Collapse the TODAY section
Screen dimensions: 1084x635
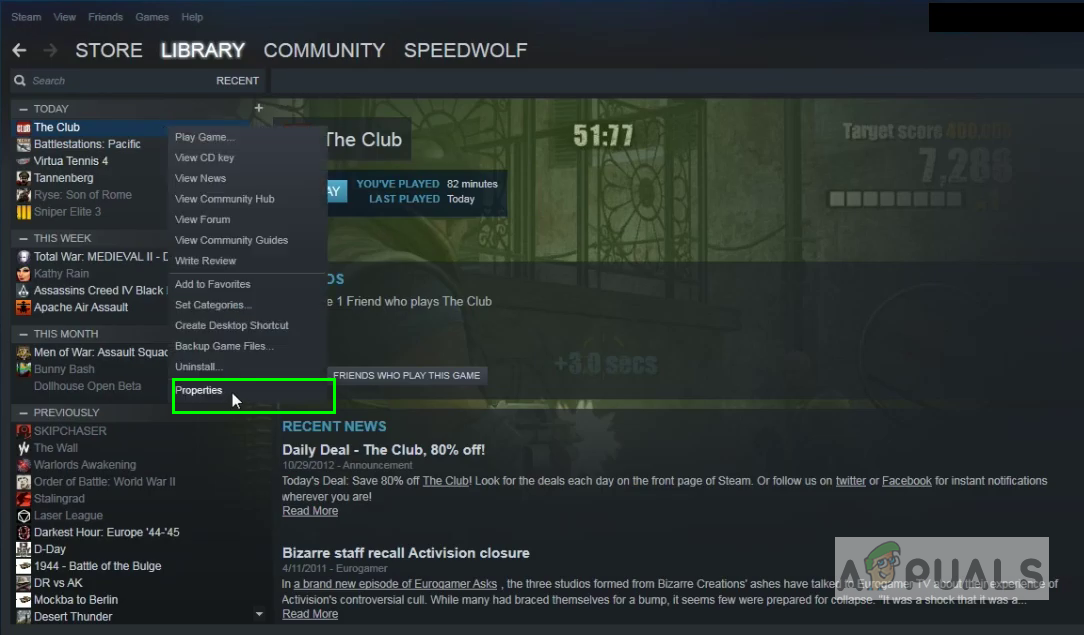coord(24,109)
